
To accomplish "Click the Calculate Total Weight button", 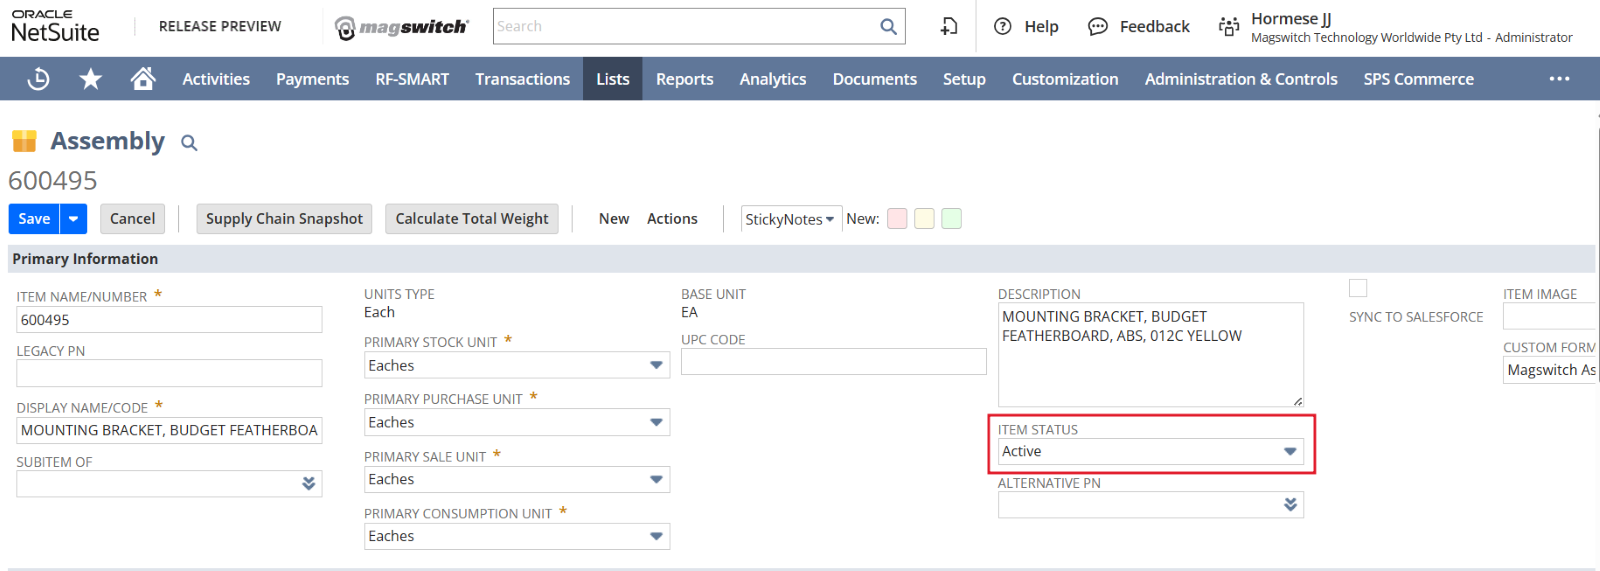I will pos(472,219).
